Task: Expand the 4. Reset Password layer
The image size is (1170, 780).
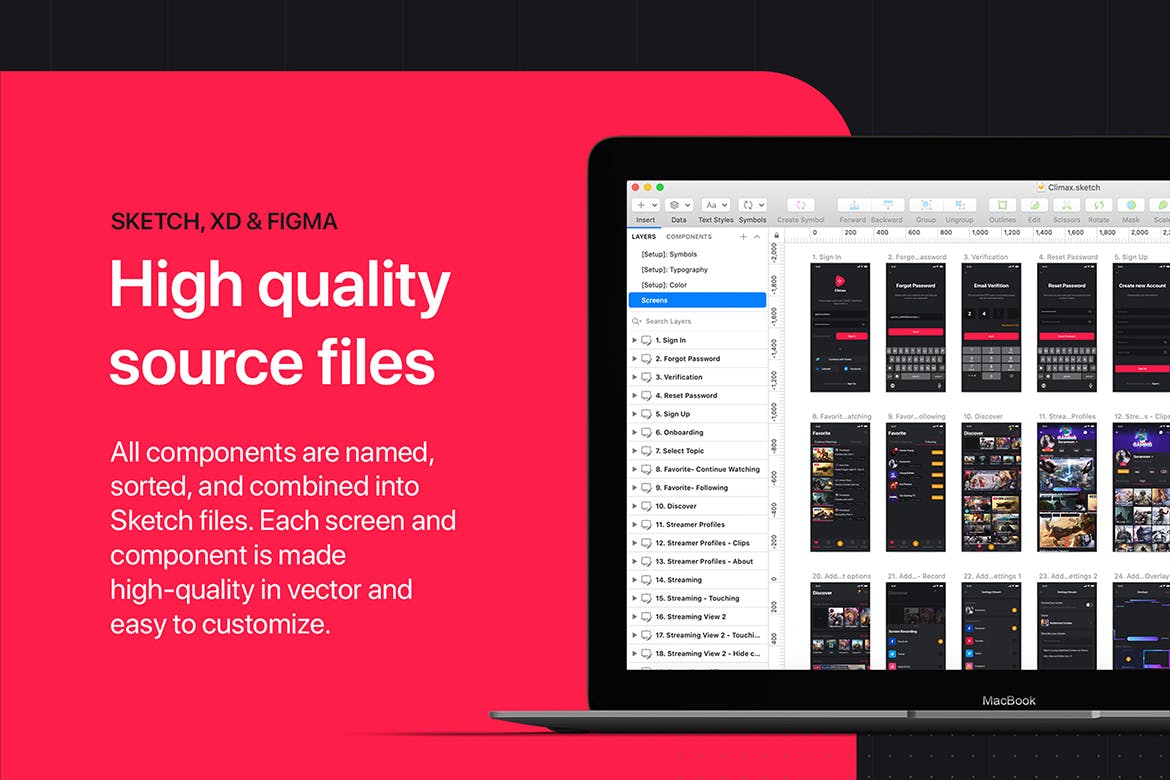Action: tap(634, 396)
